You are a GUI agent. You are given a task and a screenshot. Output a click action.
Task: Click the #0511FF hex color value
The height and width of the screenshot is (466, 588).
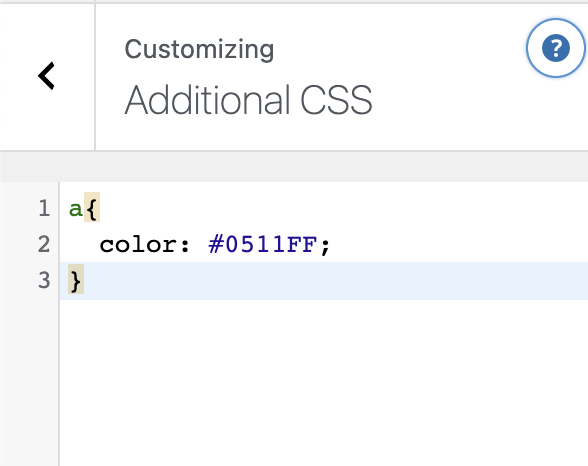[262, 244]
